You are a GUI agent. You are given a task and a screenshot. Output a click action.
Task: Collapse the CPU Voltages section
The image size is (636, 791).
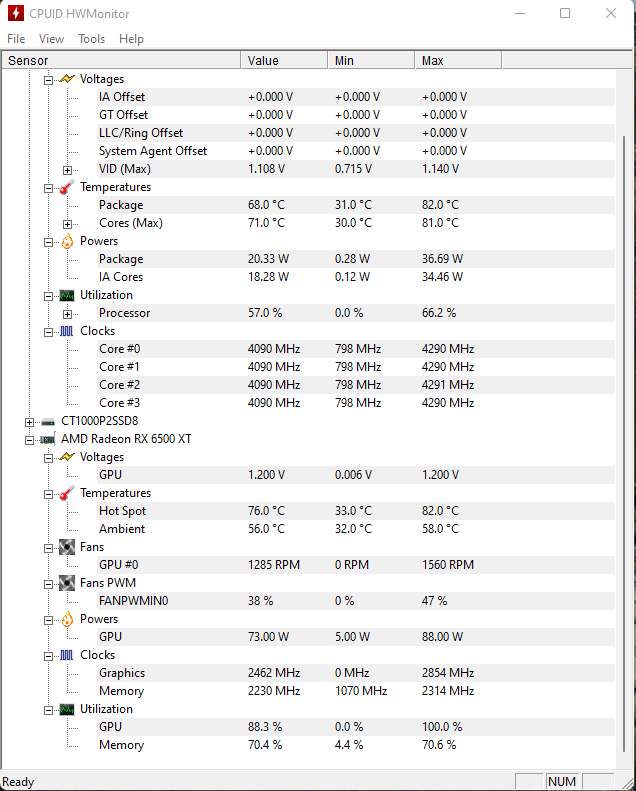pyautogui.click(x=48, y=80)
